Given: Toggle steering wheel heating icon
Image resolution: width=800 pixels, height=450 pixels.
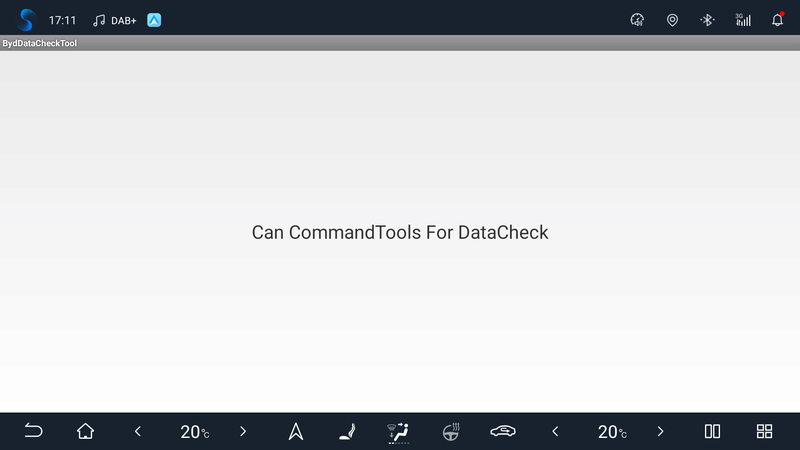Looking at the screenshot, I should [451, 431].
